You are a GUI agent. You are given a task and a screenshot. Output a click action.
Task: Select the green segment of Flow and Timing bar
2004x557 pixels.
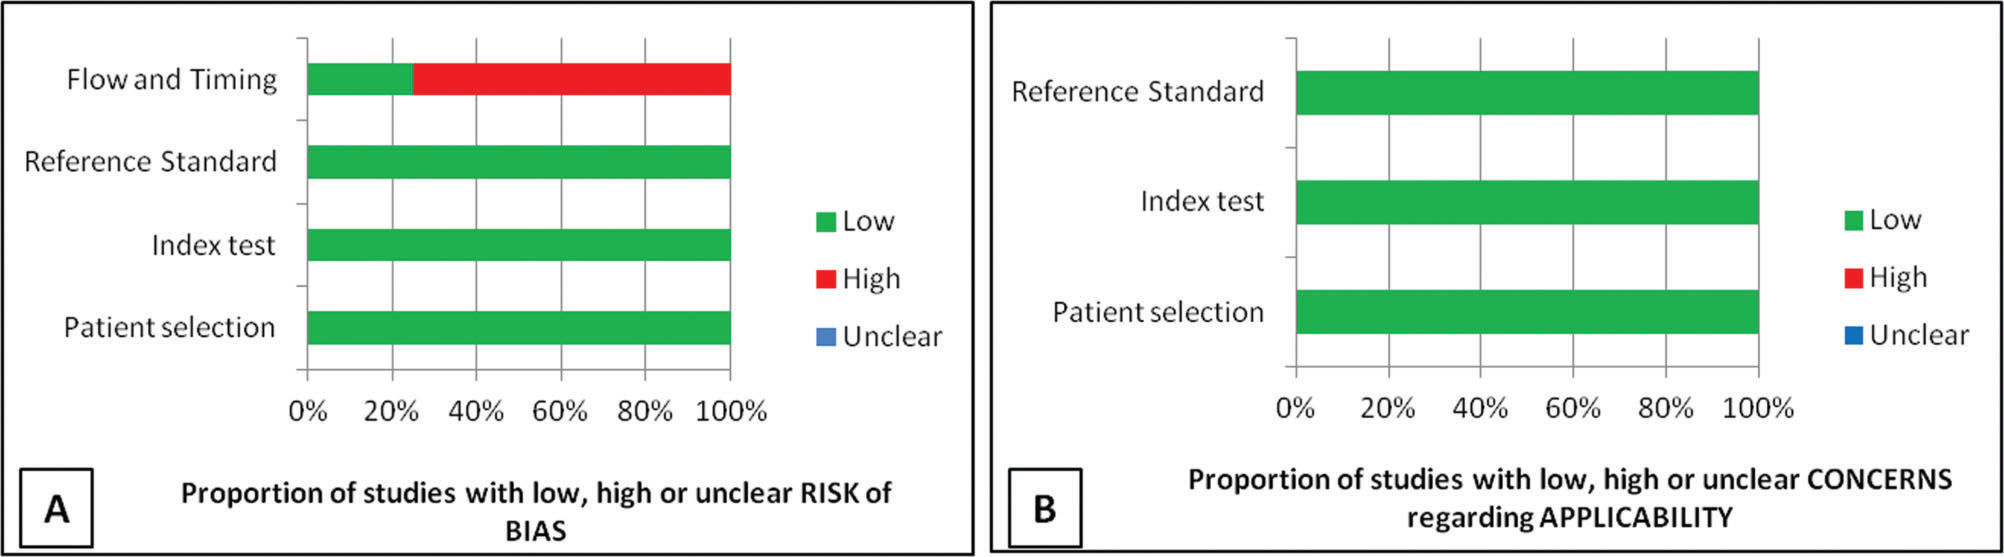[x=359, y=79]
